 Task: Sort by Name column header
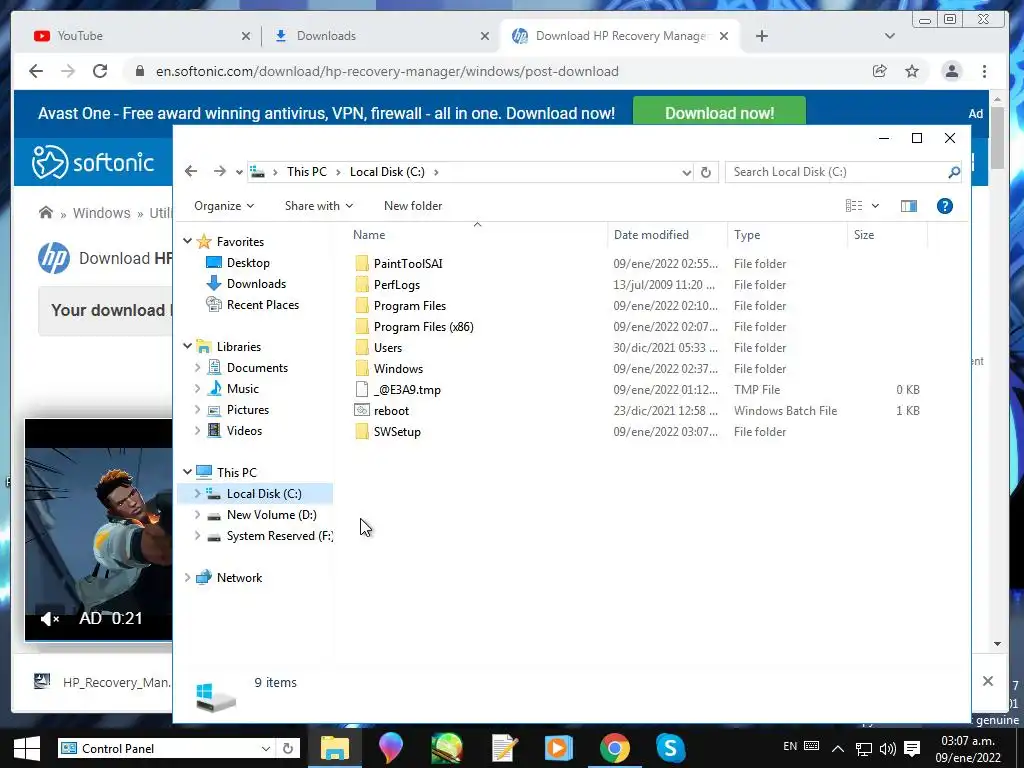[477, 234]
